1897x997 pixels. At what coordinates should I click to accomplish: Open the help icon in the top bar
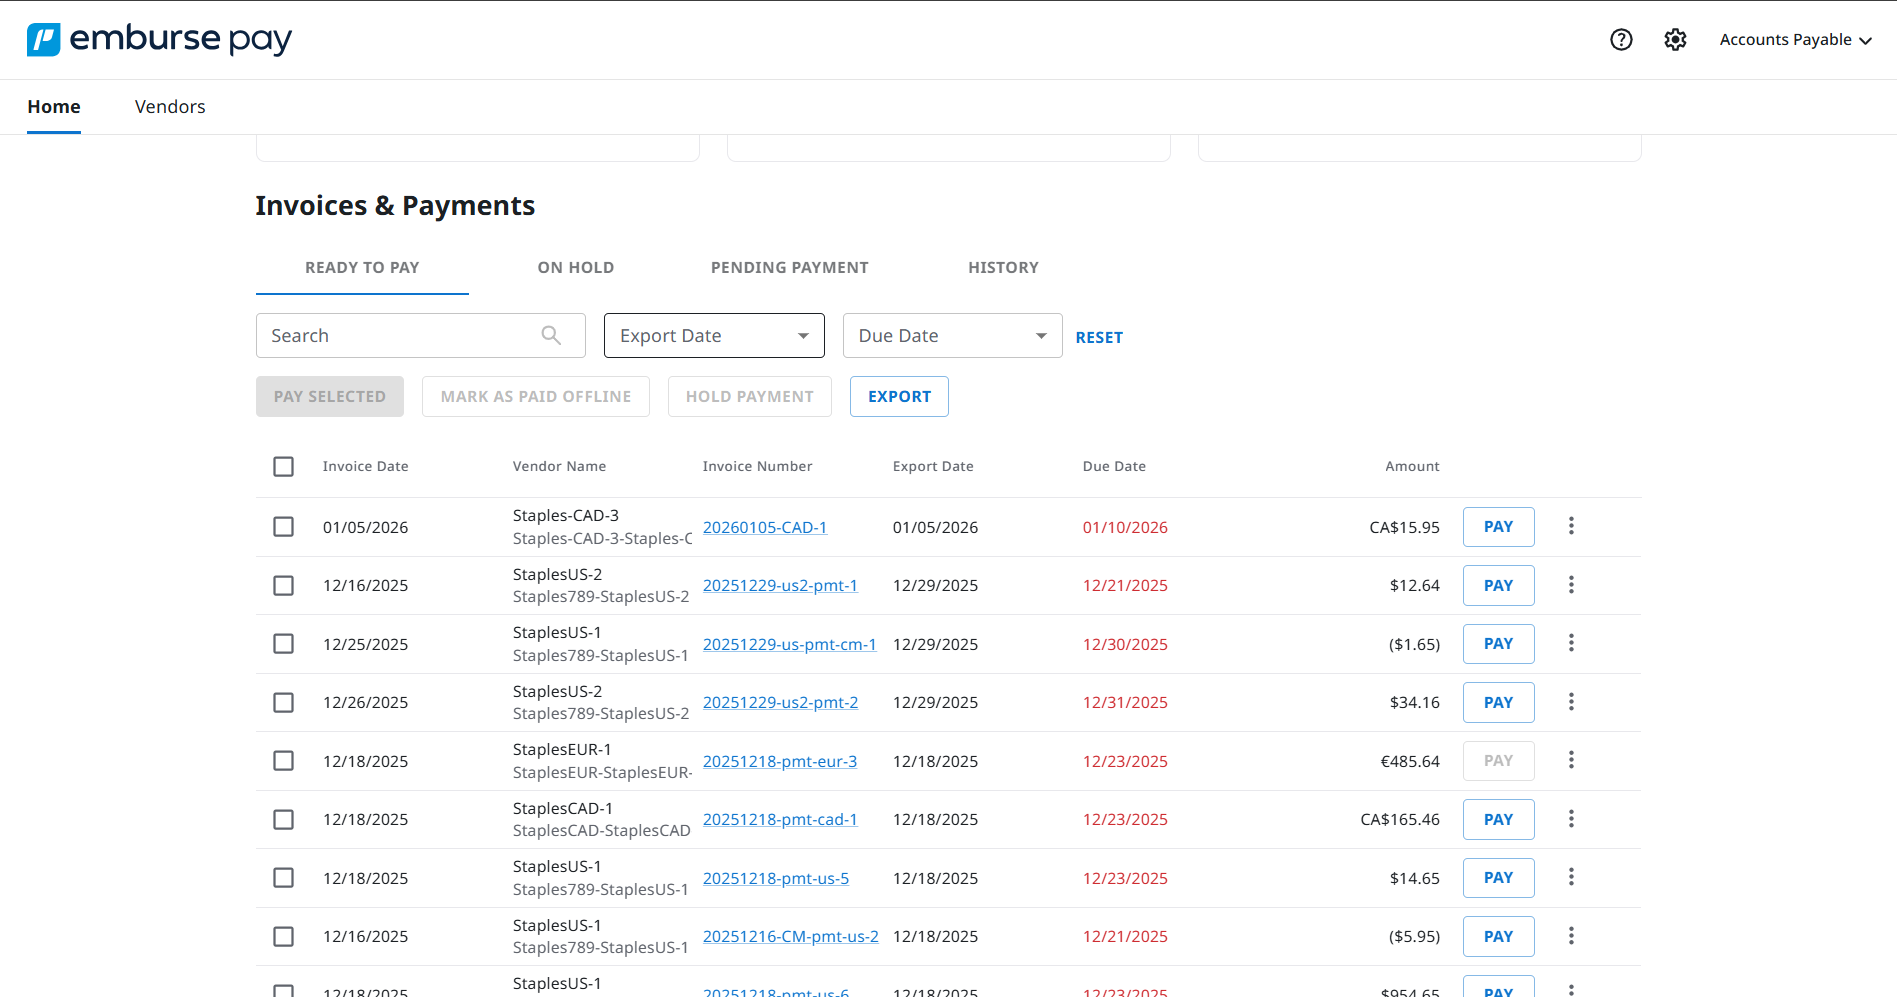pyautogui.click(x=1621, y=39)
